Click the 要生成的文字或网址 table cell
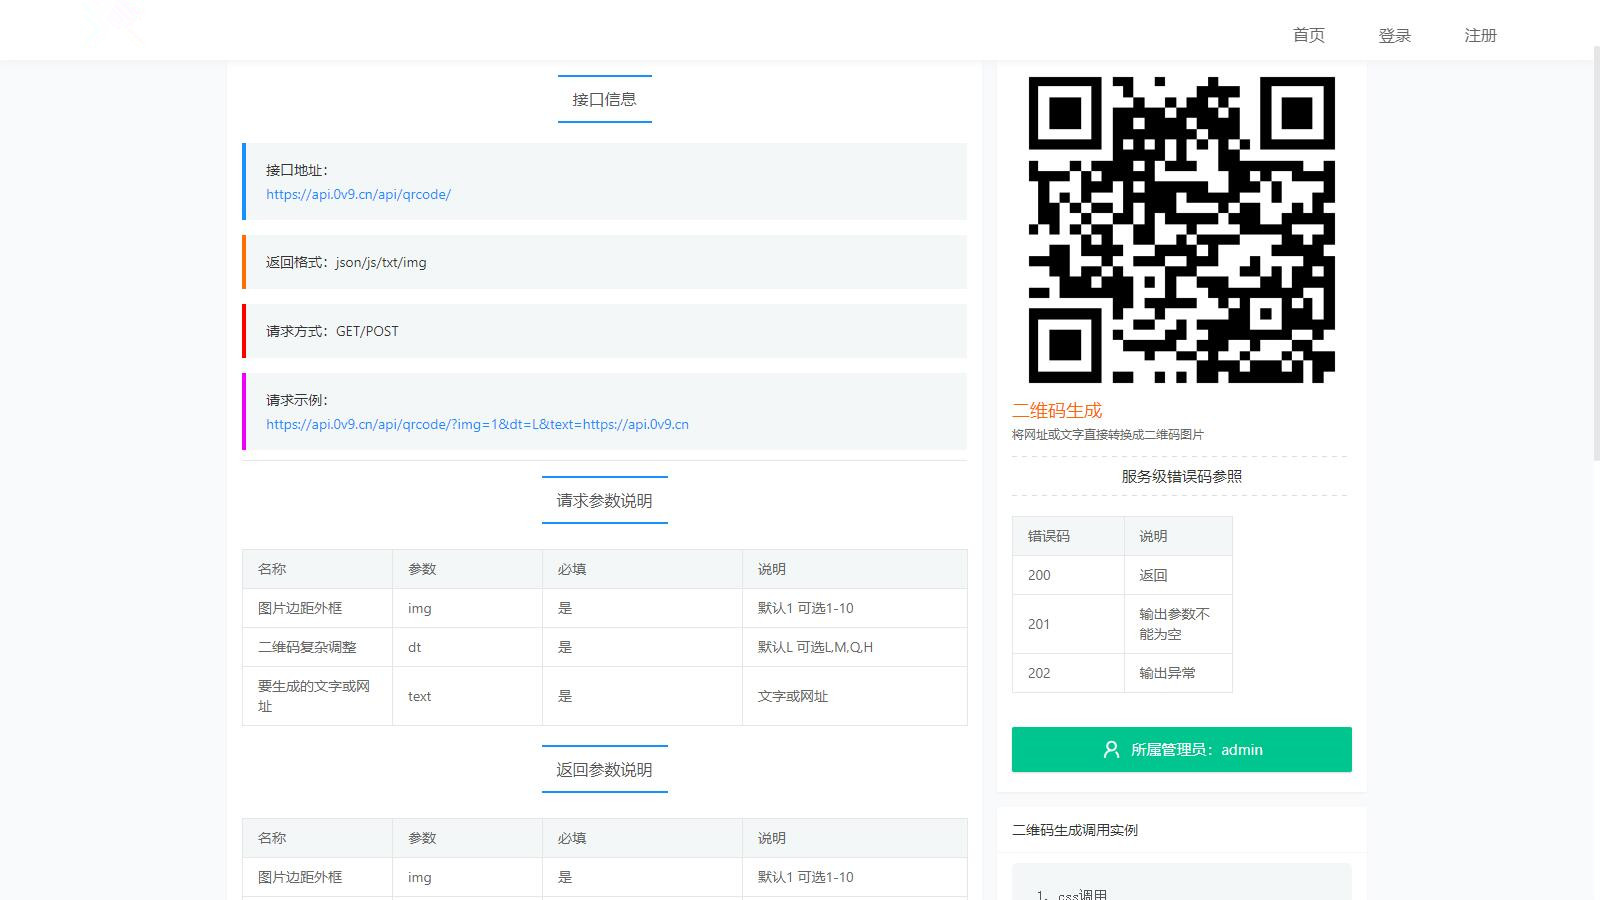 tap(317, 696)
